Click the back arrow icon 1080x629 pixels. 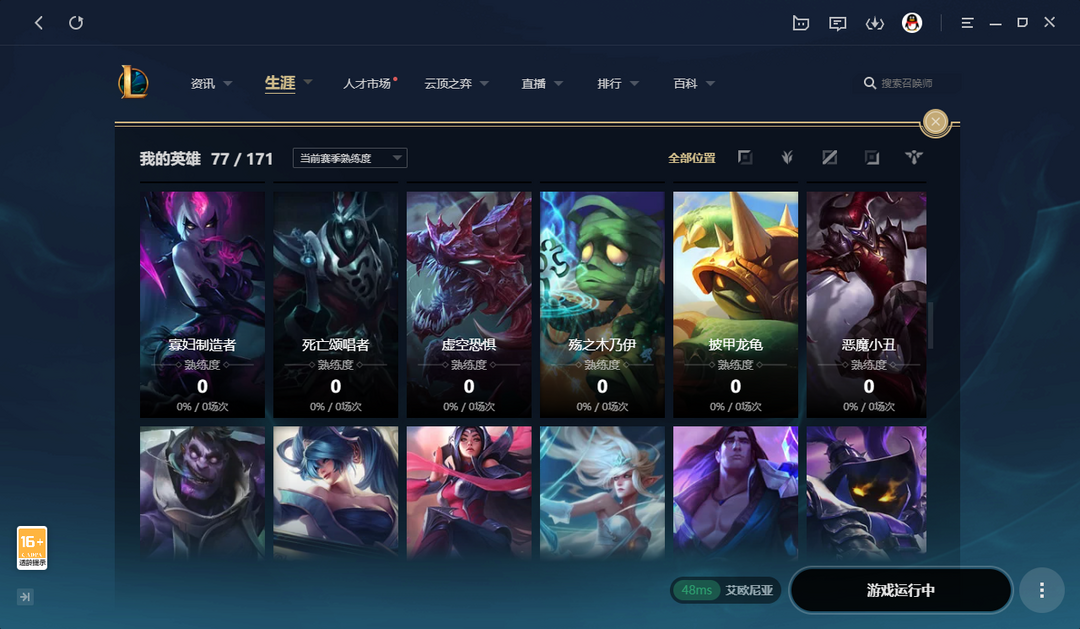[x=39, y=23]
